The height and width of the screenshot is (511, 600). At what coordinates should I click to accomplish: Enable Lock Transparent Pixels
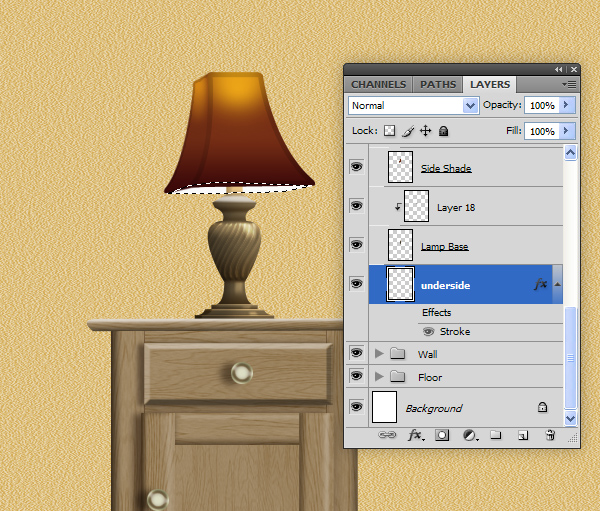(390, 131)
